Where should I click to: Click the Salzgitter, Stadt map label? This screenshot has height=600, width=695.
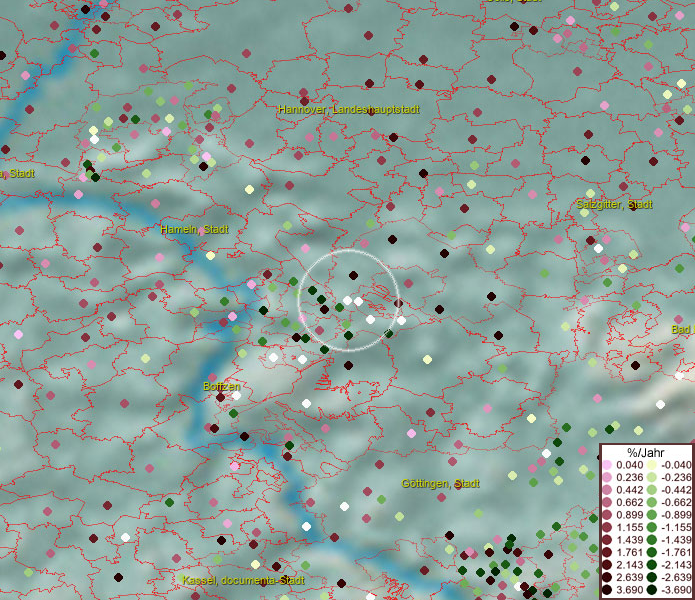[614, 205]
